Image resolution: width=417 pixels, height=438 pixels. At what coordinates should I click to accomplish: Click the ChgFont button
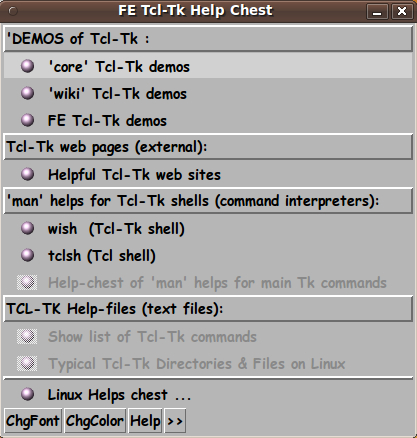click(33, 421)
